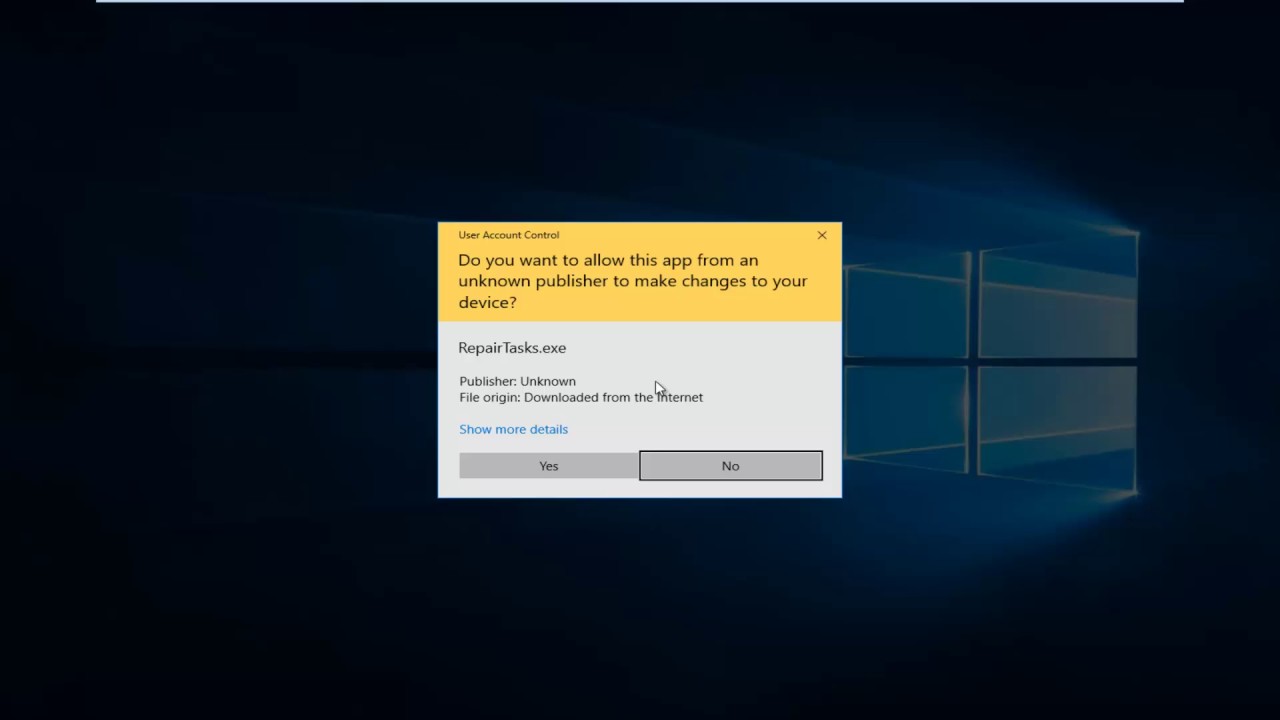
Task: Click the yellow UAC warning question text
Action: coord(633,281)
